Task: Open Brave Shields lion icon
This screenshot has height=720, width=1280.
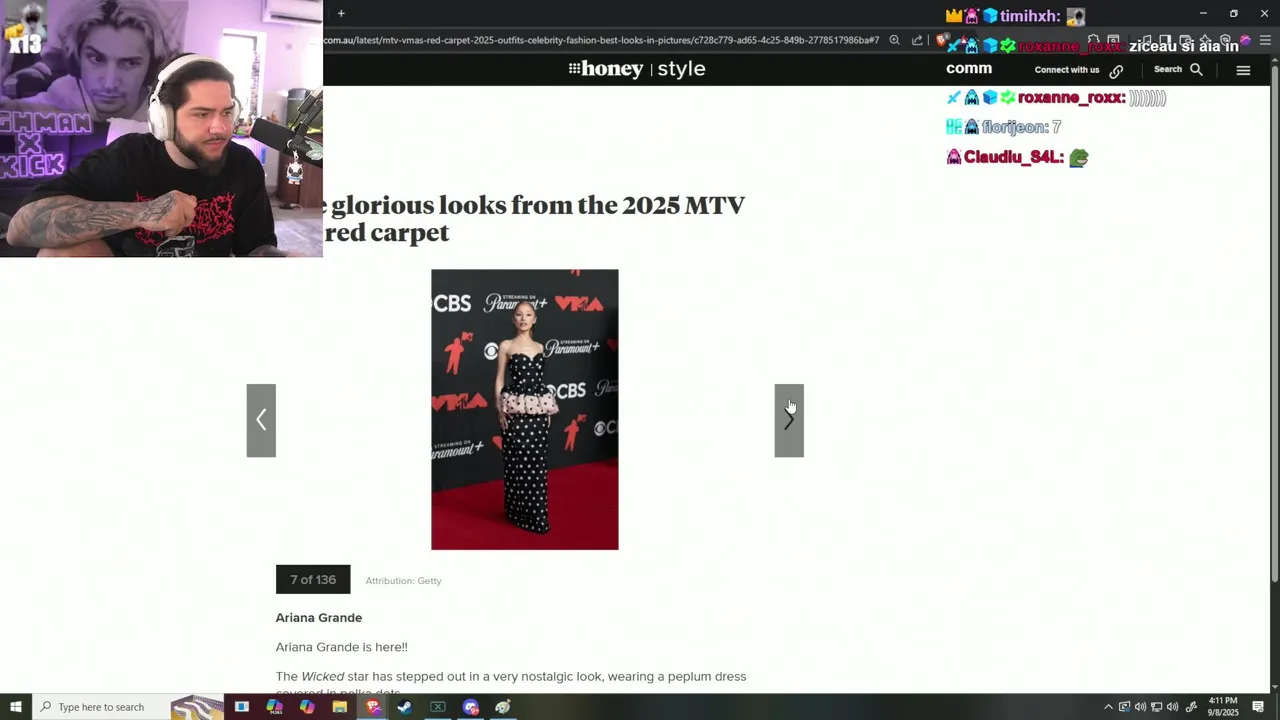Action: 941,41
